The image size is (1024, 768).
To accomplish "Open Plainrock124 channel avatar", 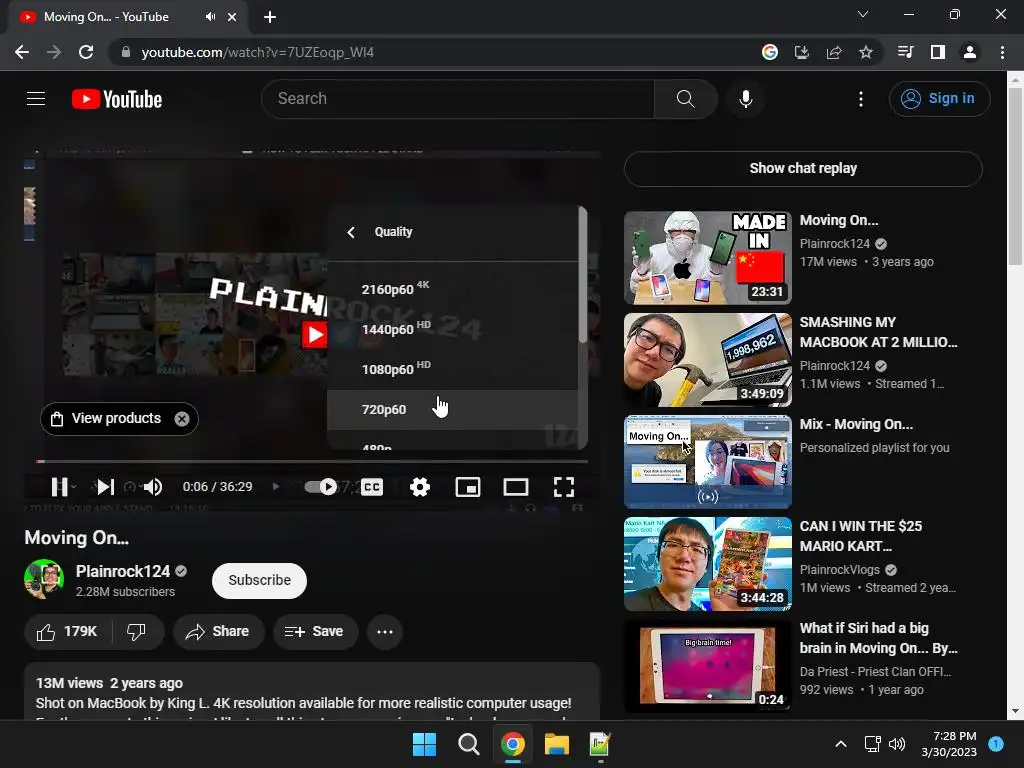I will click(44, 579).
